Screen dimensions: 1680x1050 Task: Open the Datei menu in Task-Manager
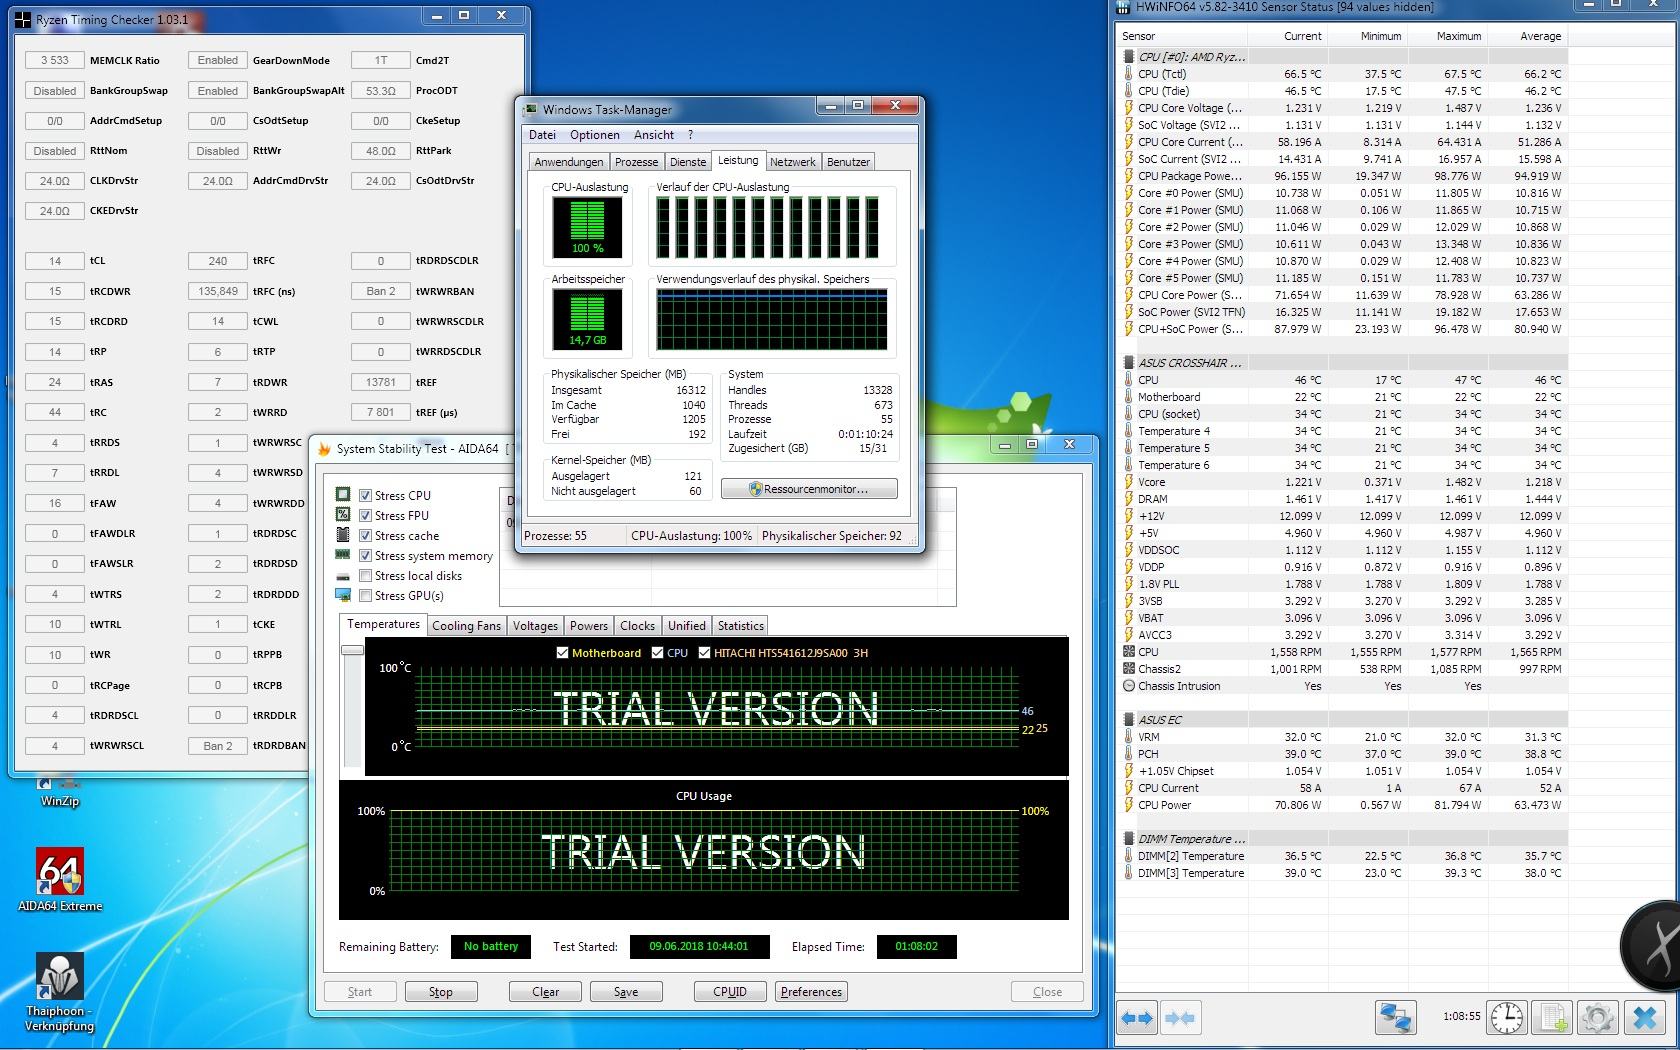pyautogui.click(x=542, y=135)
